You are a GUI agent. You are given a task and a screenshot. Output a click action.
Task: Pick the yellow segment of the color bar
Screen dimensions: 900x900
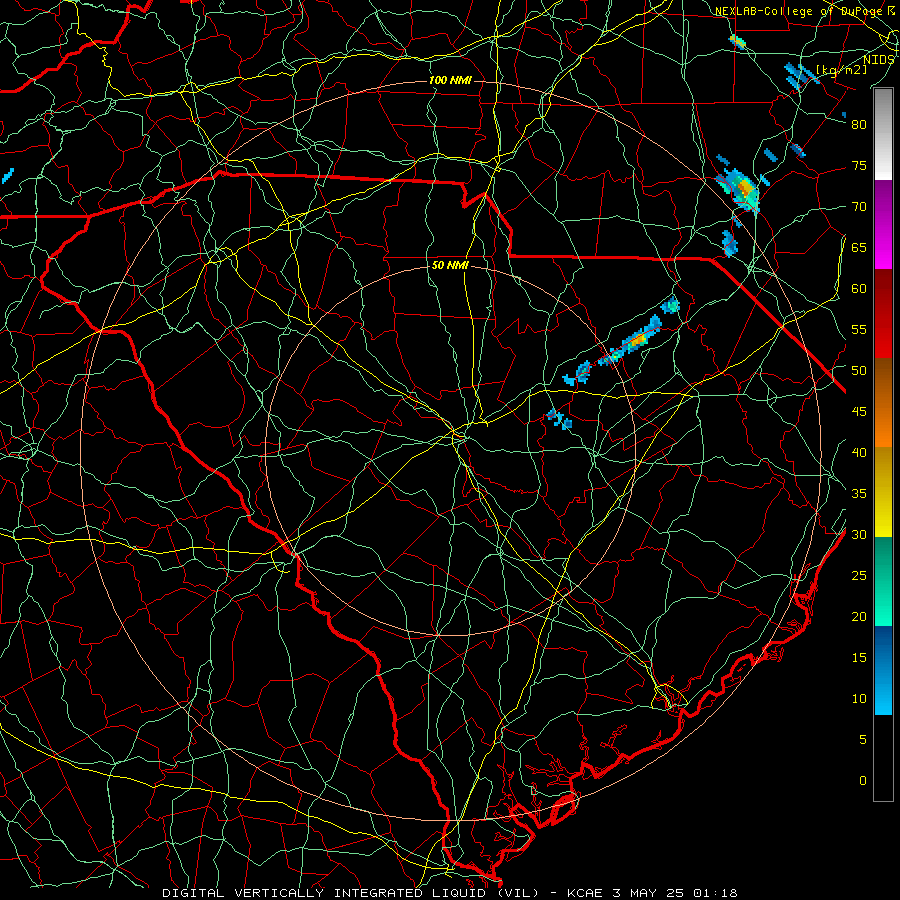pyautogui.click(x=883, y=492)
